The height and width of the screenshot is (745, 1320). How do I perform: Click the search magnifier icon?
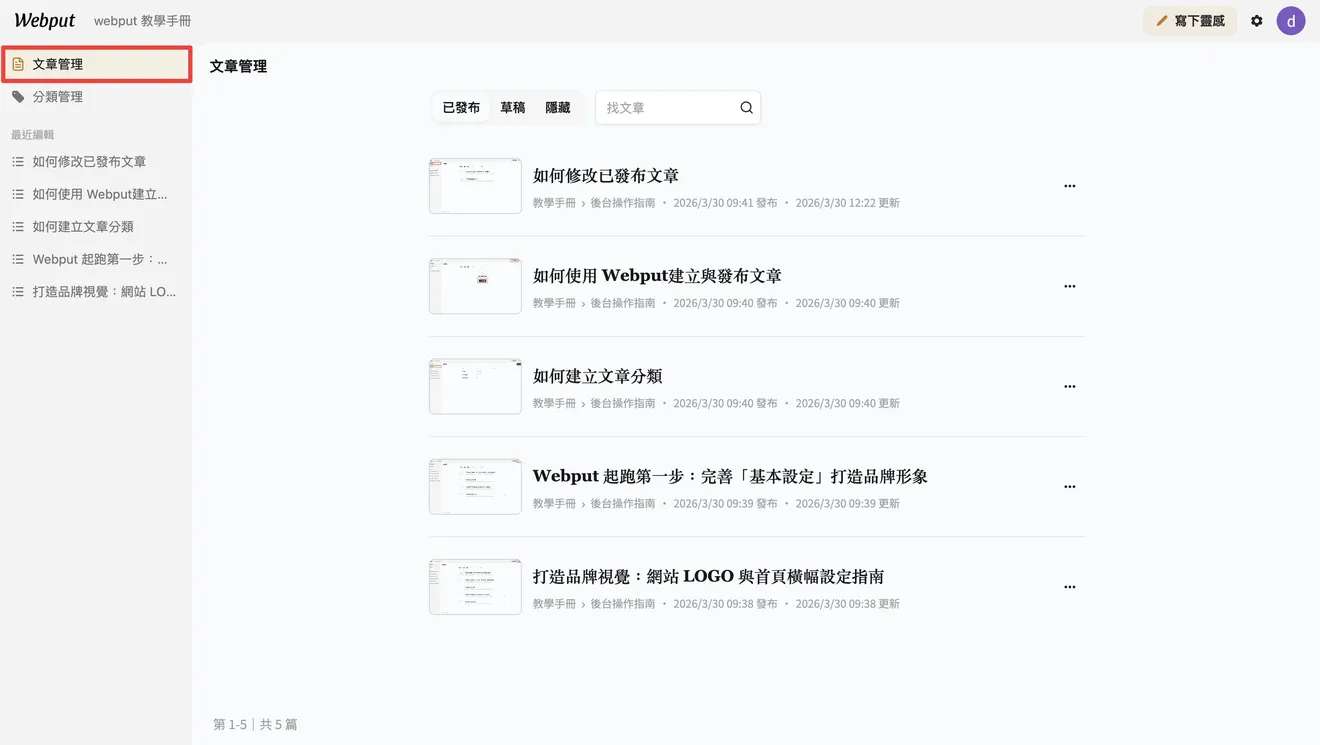746,108
